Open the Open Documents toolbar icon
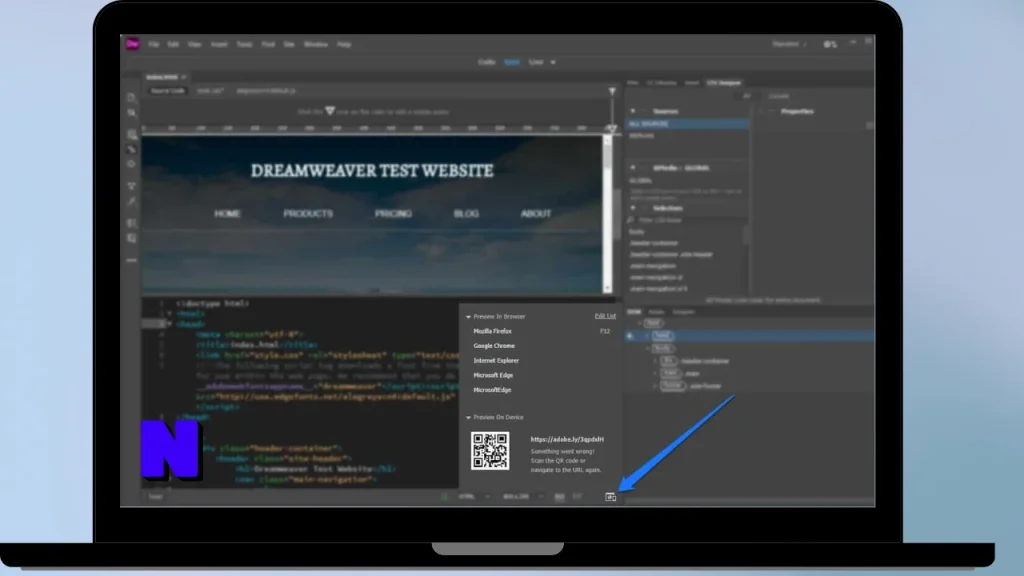The width and height of the screenshot is (1024, 576). [131, 97]
